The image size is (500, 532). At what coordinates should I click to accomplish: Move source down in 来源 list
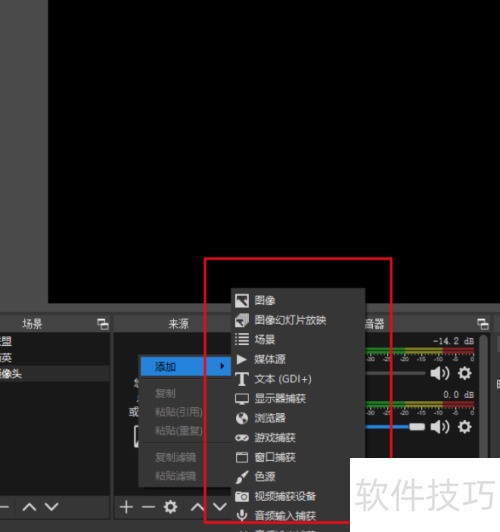pos(220,507)
